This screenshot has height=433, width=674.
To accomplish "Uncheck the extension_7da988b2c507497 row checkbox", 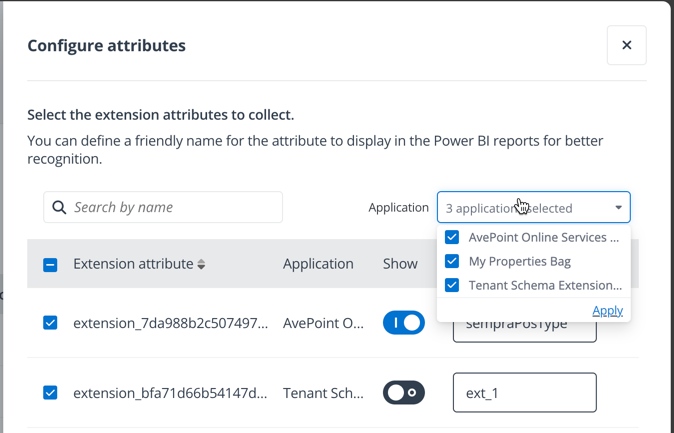I will (x=50, y=323).
